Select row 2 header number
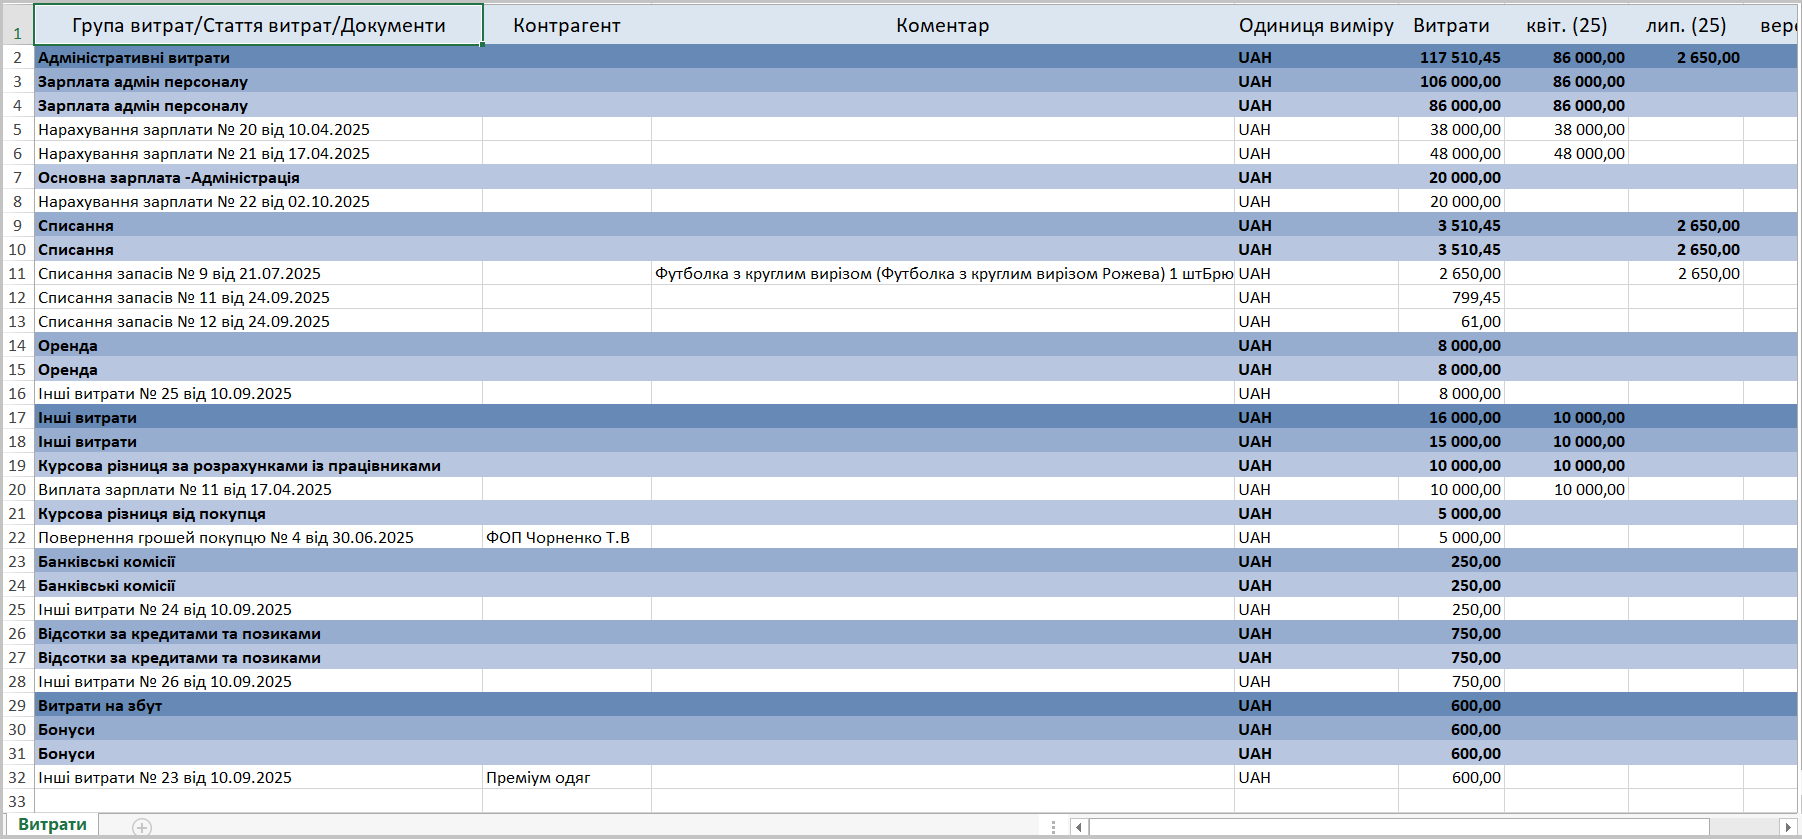The width and height of the screenshot is (1802, 839). pos(17,58)
